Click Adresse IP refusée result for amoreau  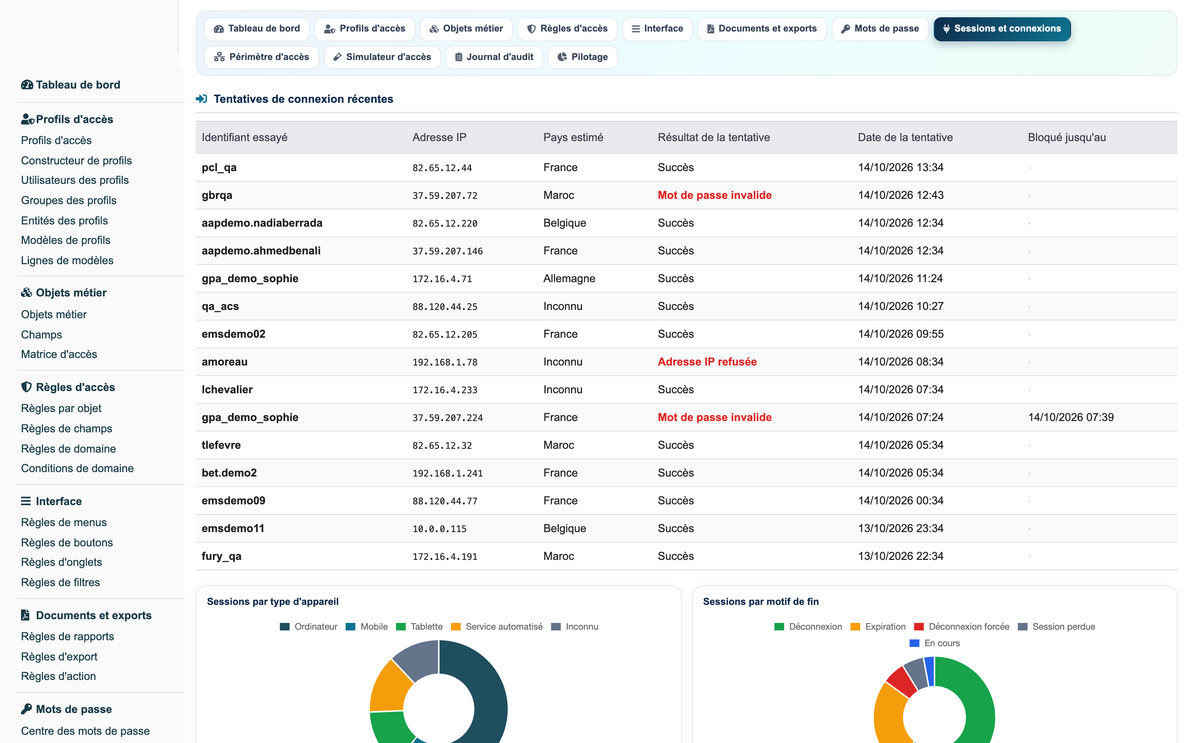pos(707,362)
